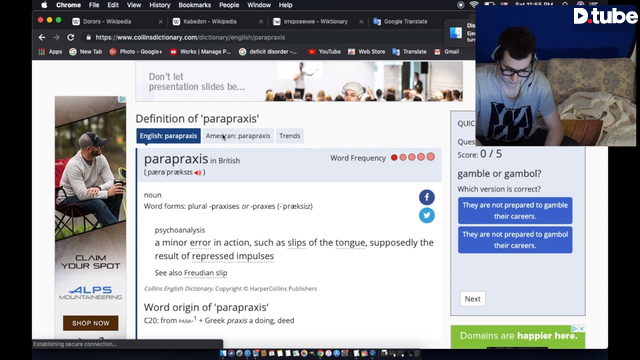Open the Edit menu

coord(113,5)
